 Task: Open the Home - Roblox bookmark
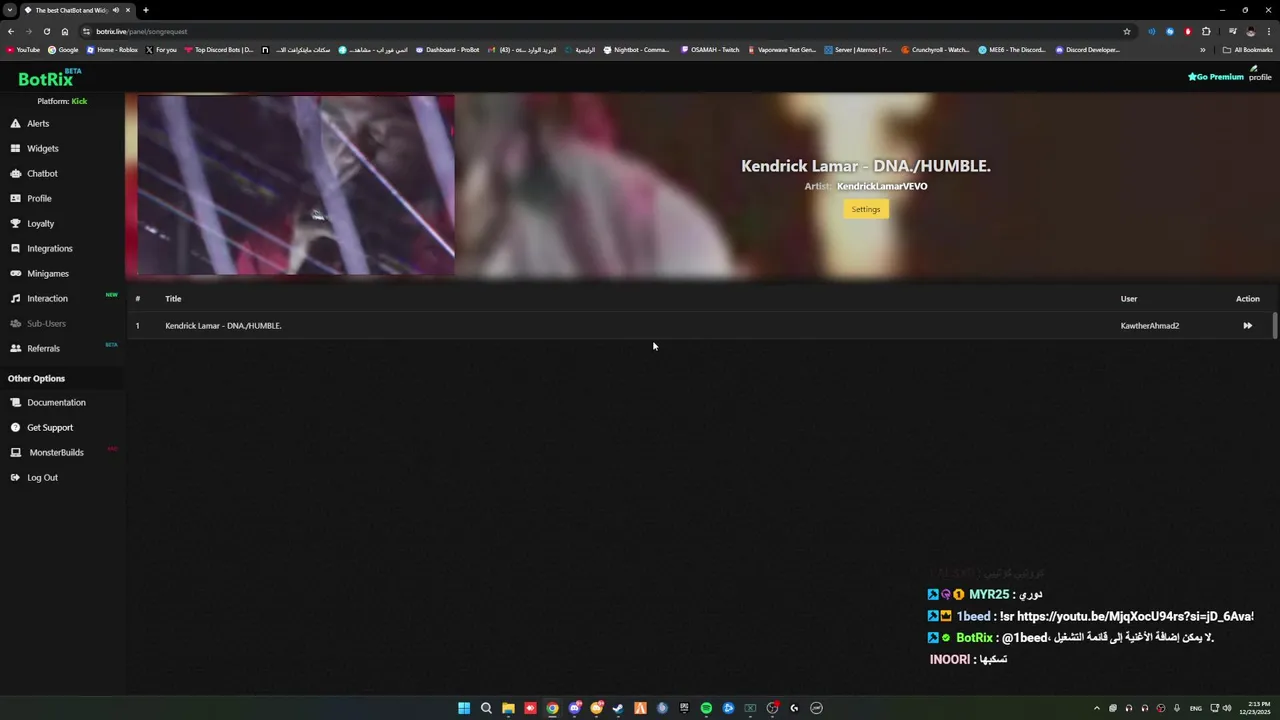(112, 50)
